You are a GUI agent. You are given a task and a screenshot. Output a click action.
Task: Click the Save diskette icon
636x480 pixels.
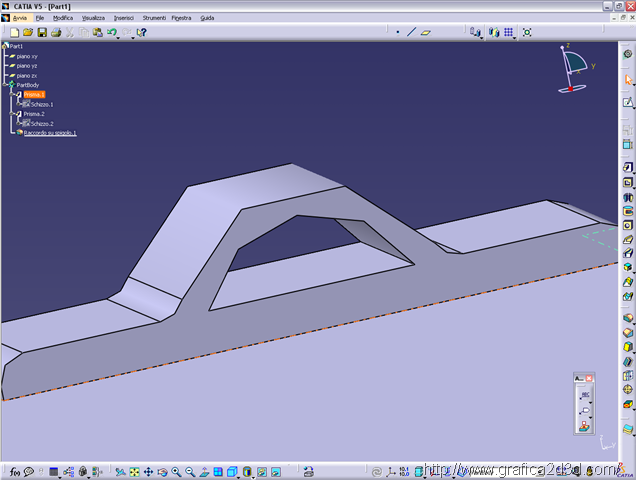click(42, 32)
